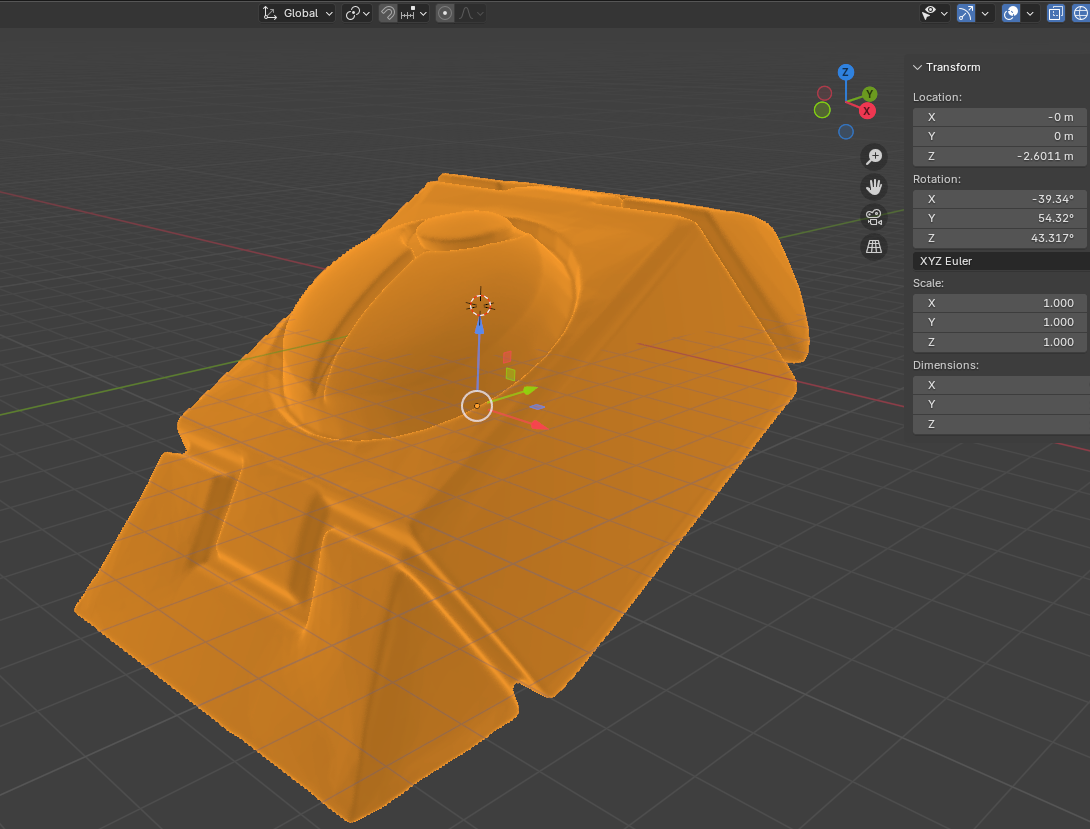Click the transform orientation axes icon
Image resolution: width=1090 pixels, height=829 pixels.
pos(270,13)
